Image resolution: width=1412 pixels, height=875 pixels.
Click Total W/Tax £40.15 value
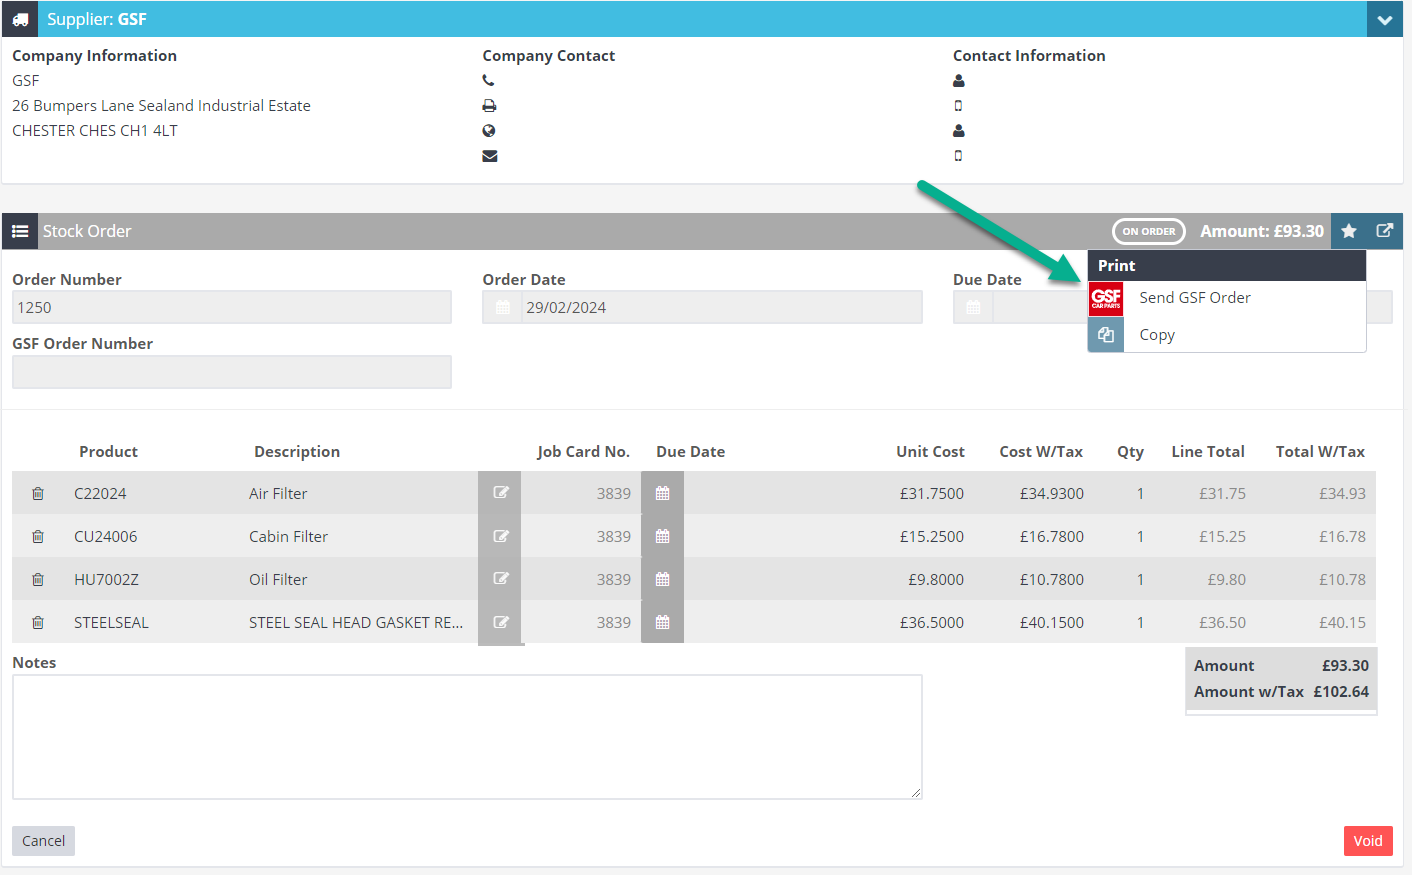pos(1342,622)
